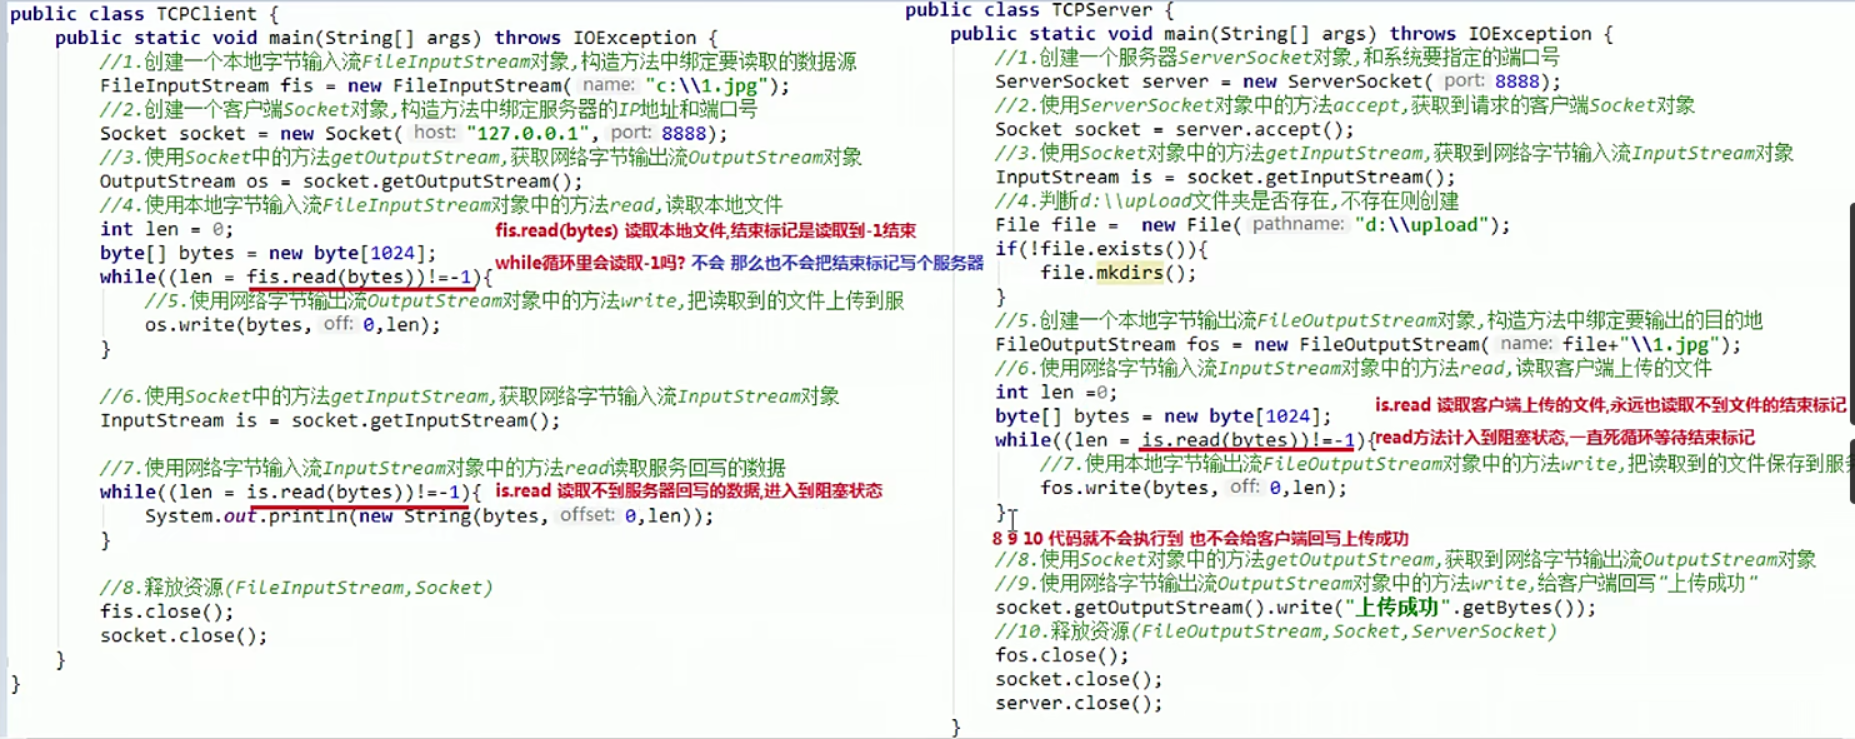
Task: Select the "c:\\1.jpg" string literal
Action: 706,86
